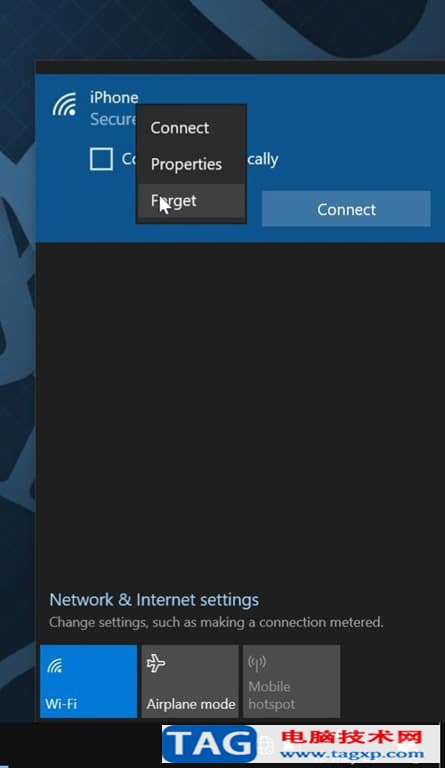Viewport: 445px width, 768px height.
Task: Open the www.tagxp.com watermark URL
Action: point(351,755)
